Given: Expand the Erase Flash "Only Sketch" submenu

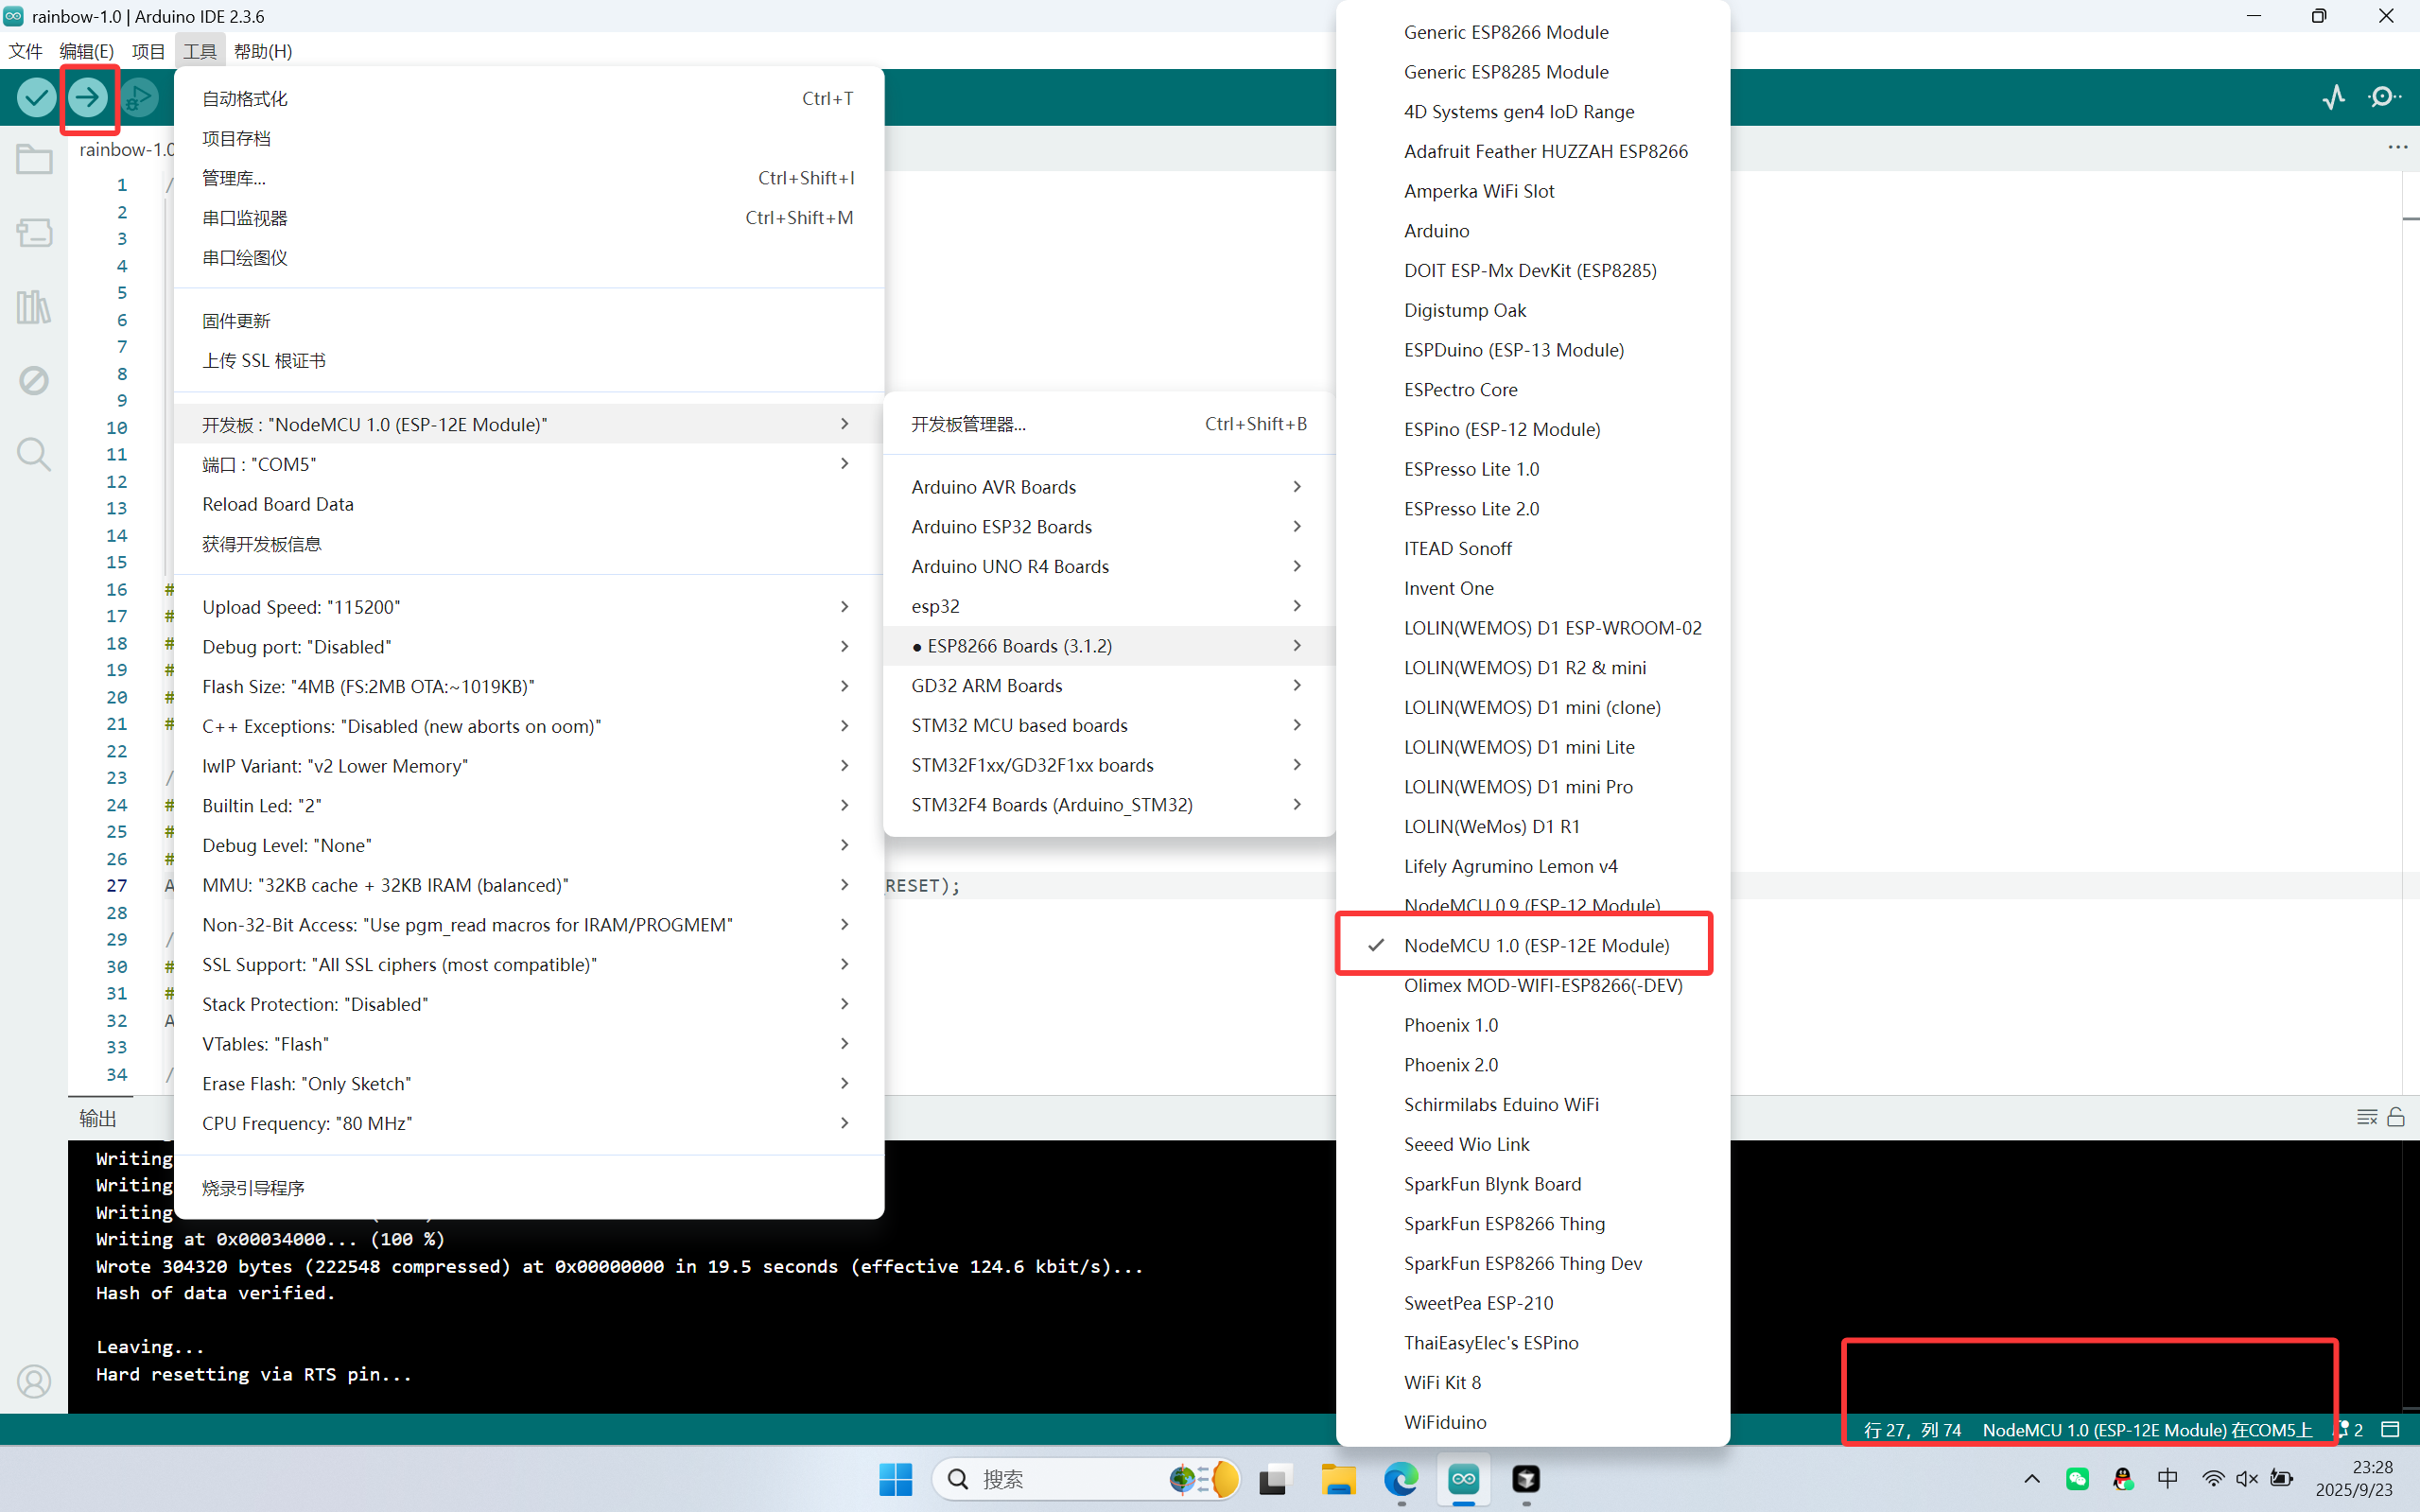Looking at the screenshot, I should tap(529, 1083).
